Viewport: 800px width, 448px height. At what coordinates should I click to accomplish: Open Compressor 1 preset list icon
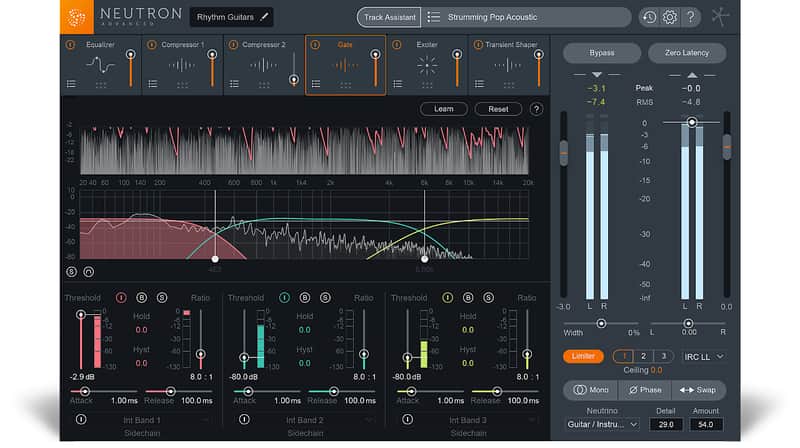(x=153, y=84)
